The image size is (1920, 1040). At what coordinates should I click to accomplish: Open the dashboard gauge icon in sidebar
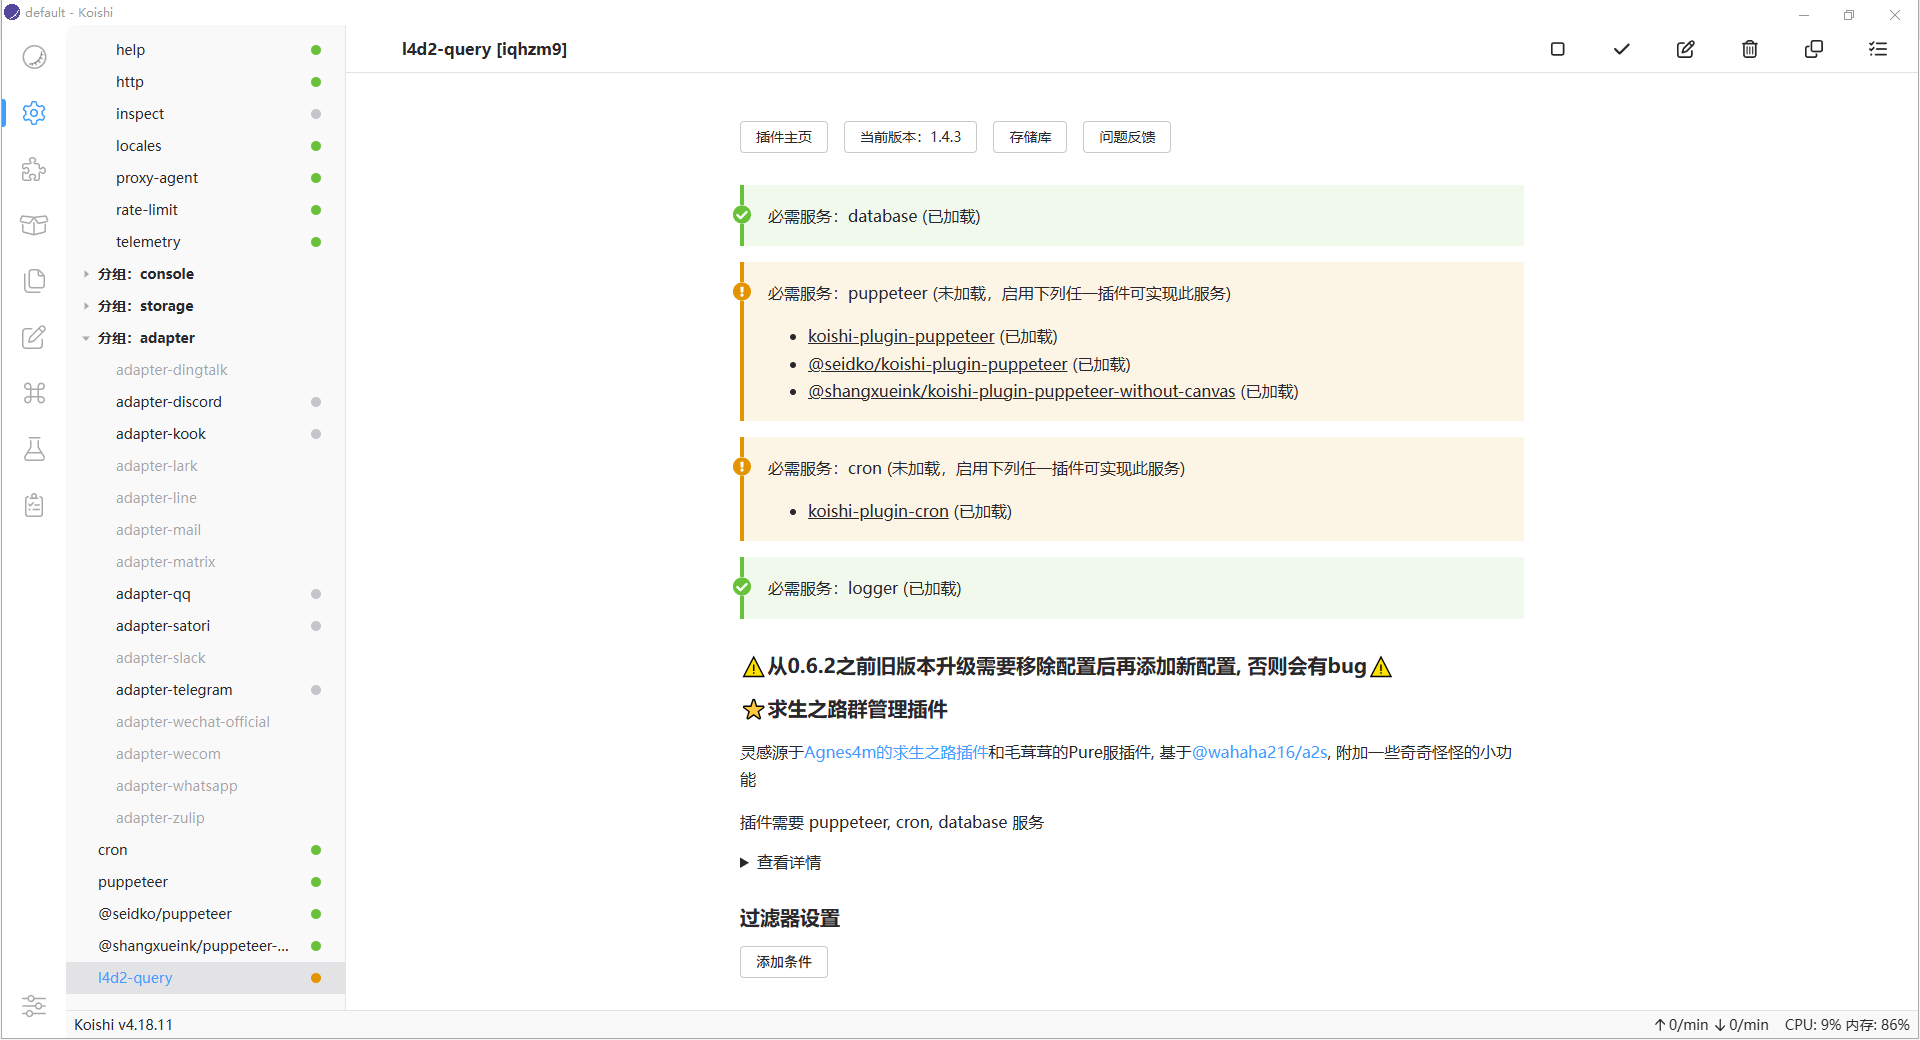(x=34, y=57)
